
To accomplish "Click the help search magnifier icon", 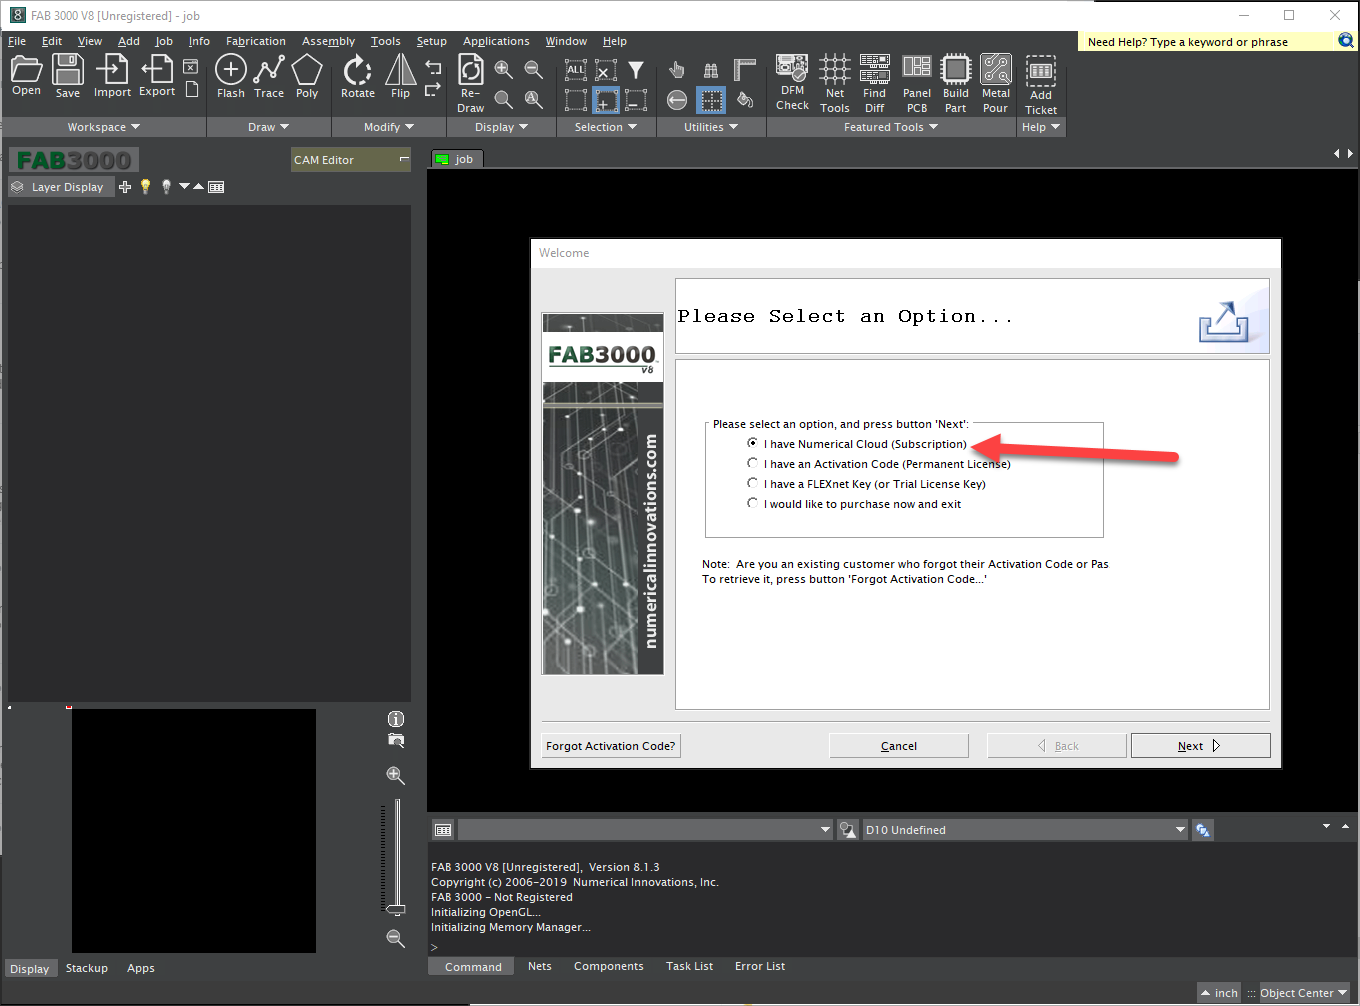I will (x=1346, y=41).
